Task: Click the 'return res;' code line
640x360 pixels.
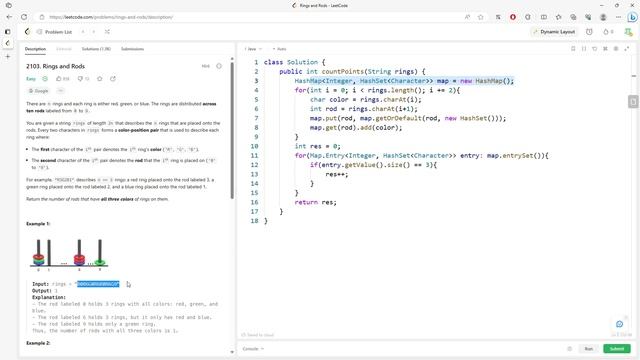Action: point(316,202)
